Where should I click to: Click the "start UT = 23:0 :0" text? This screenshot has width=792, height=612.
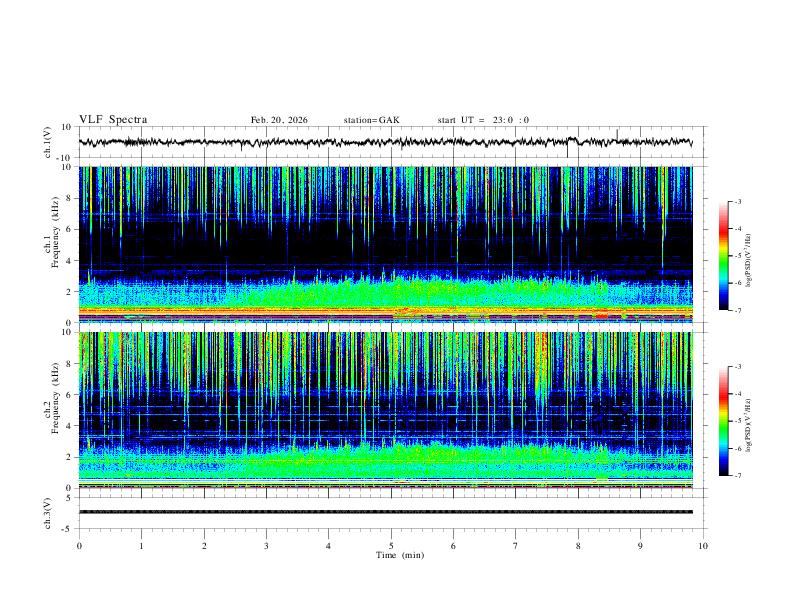click(483, 120)
